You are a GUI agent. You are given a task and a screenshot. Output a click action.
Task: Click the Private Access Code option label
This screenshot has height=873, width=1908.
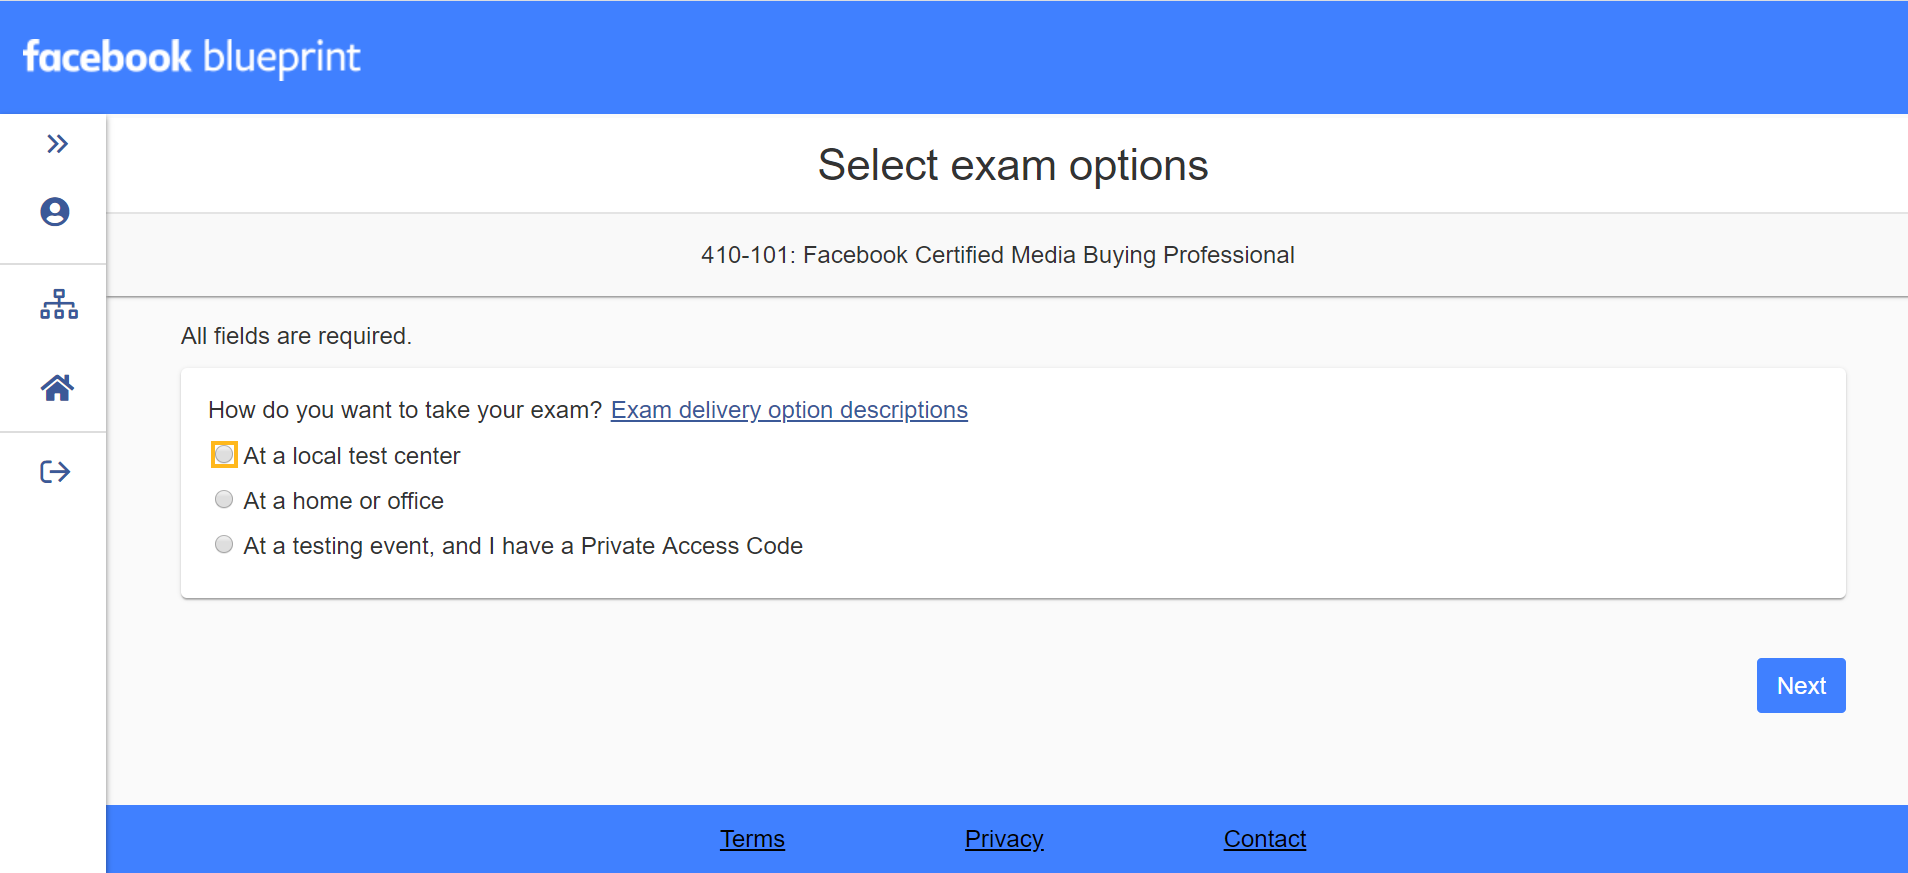click(523, 546)
